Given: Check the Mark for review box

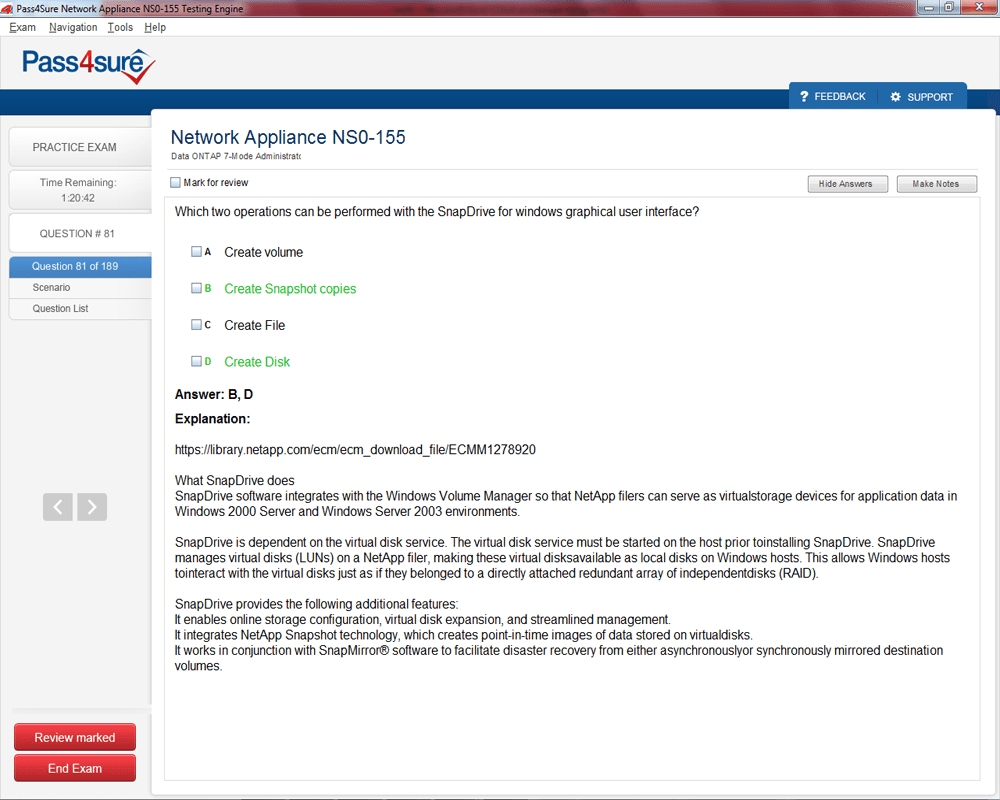Looking at the screenshot, I should pyautogui.click(x=176, y=183).
